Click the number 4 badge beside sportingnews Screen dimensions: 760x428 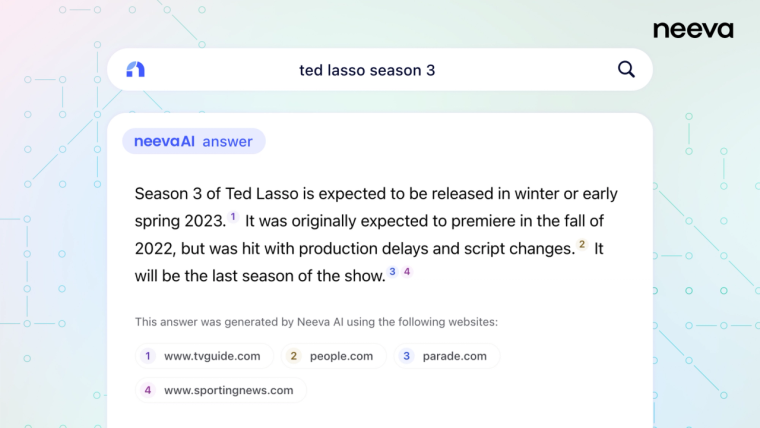pos(148,390)
